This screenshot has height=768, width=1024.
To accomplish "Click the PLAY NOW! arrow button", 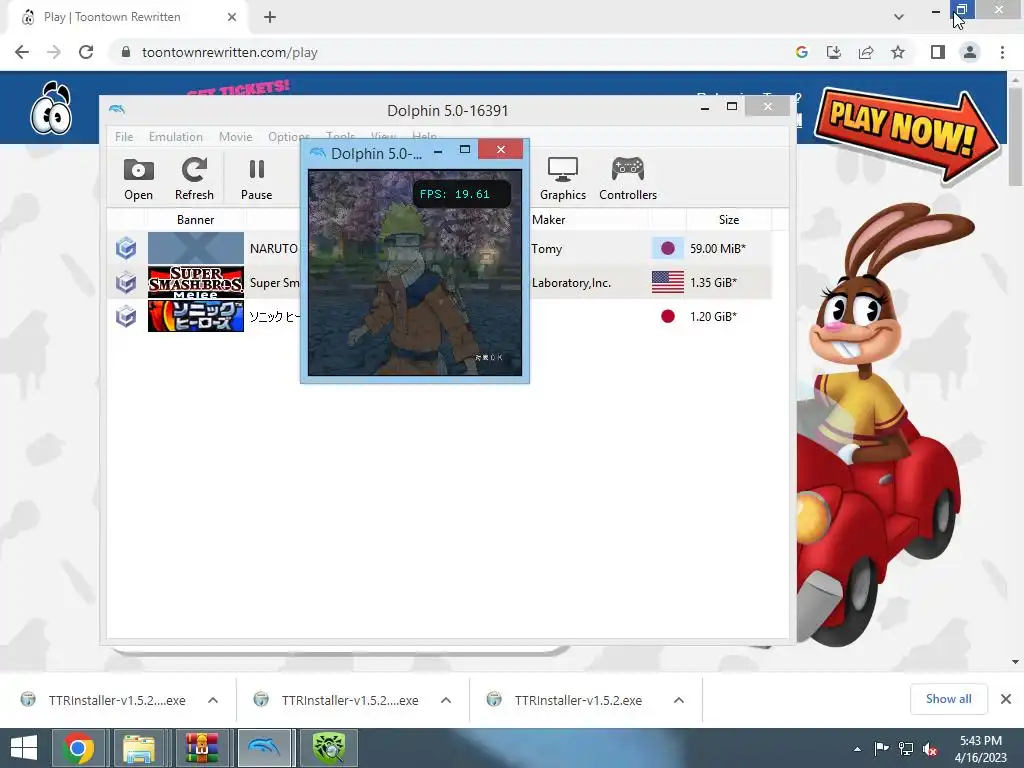I will click(x=906, y=136).
